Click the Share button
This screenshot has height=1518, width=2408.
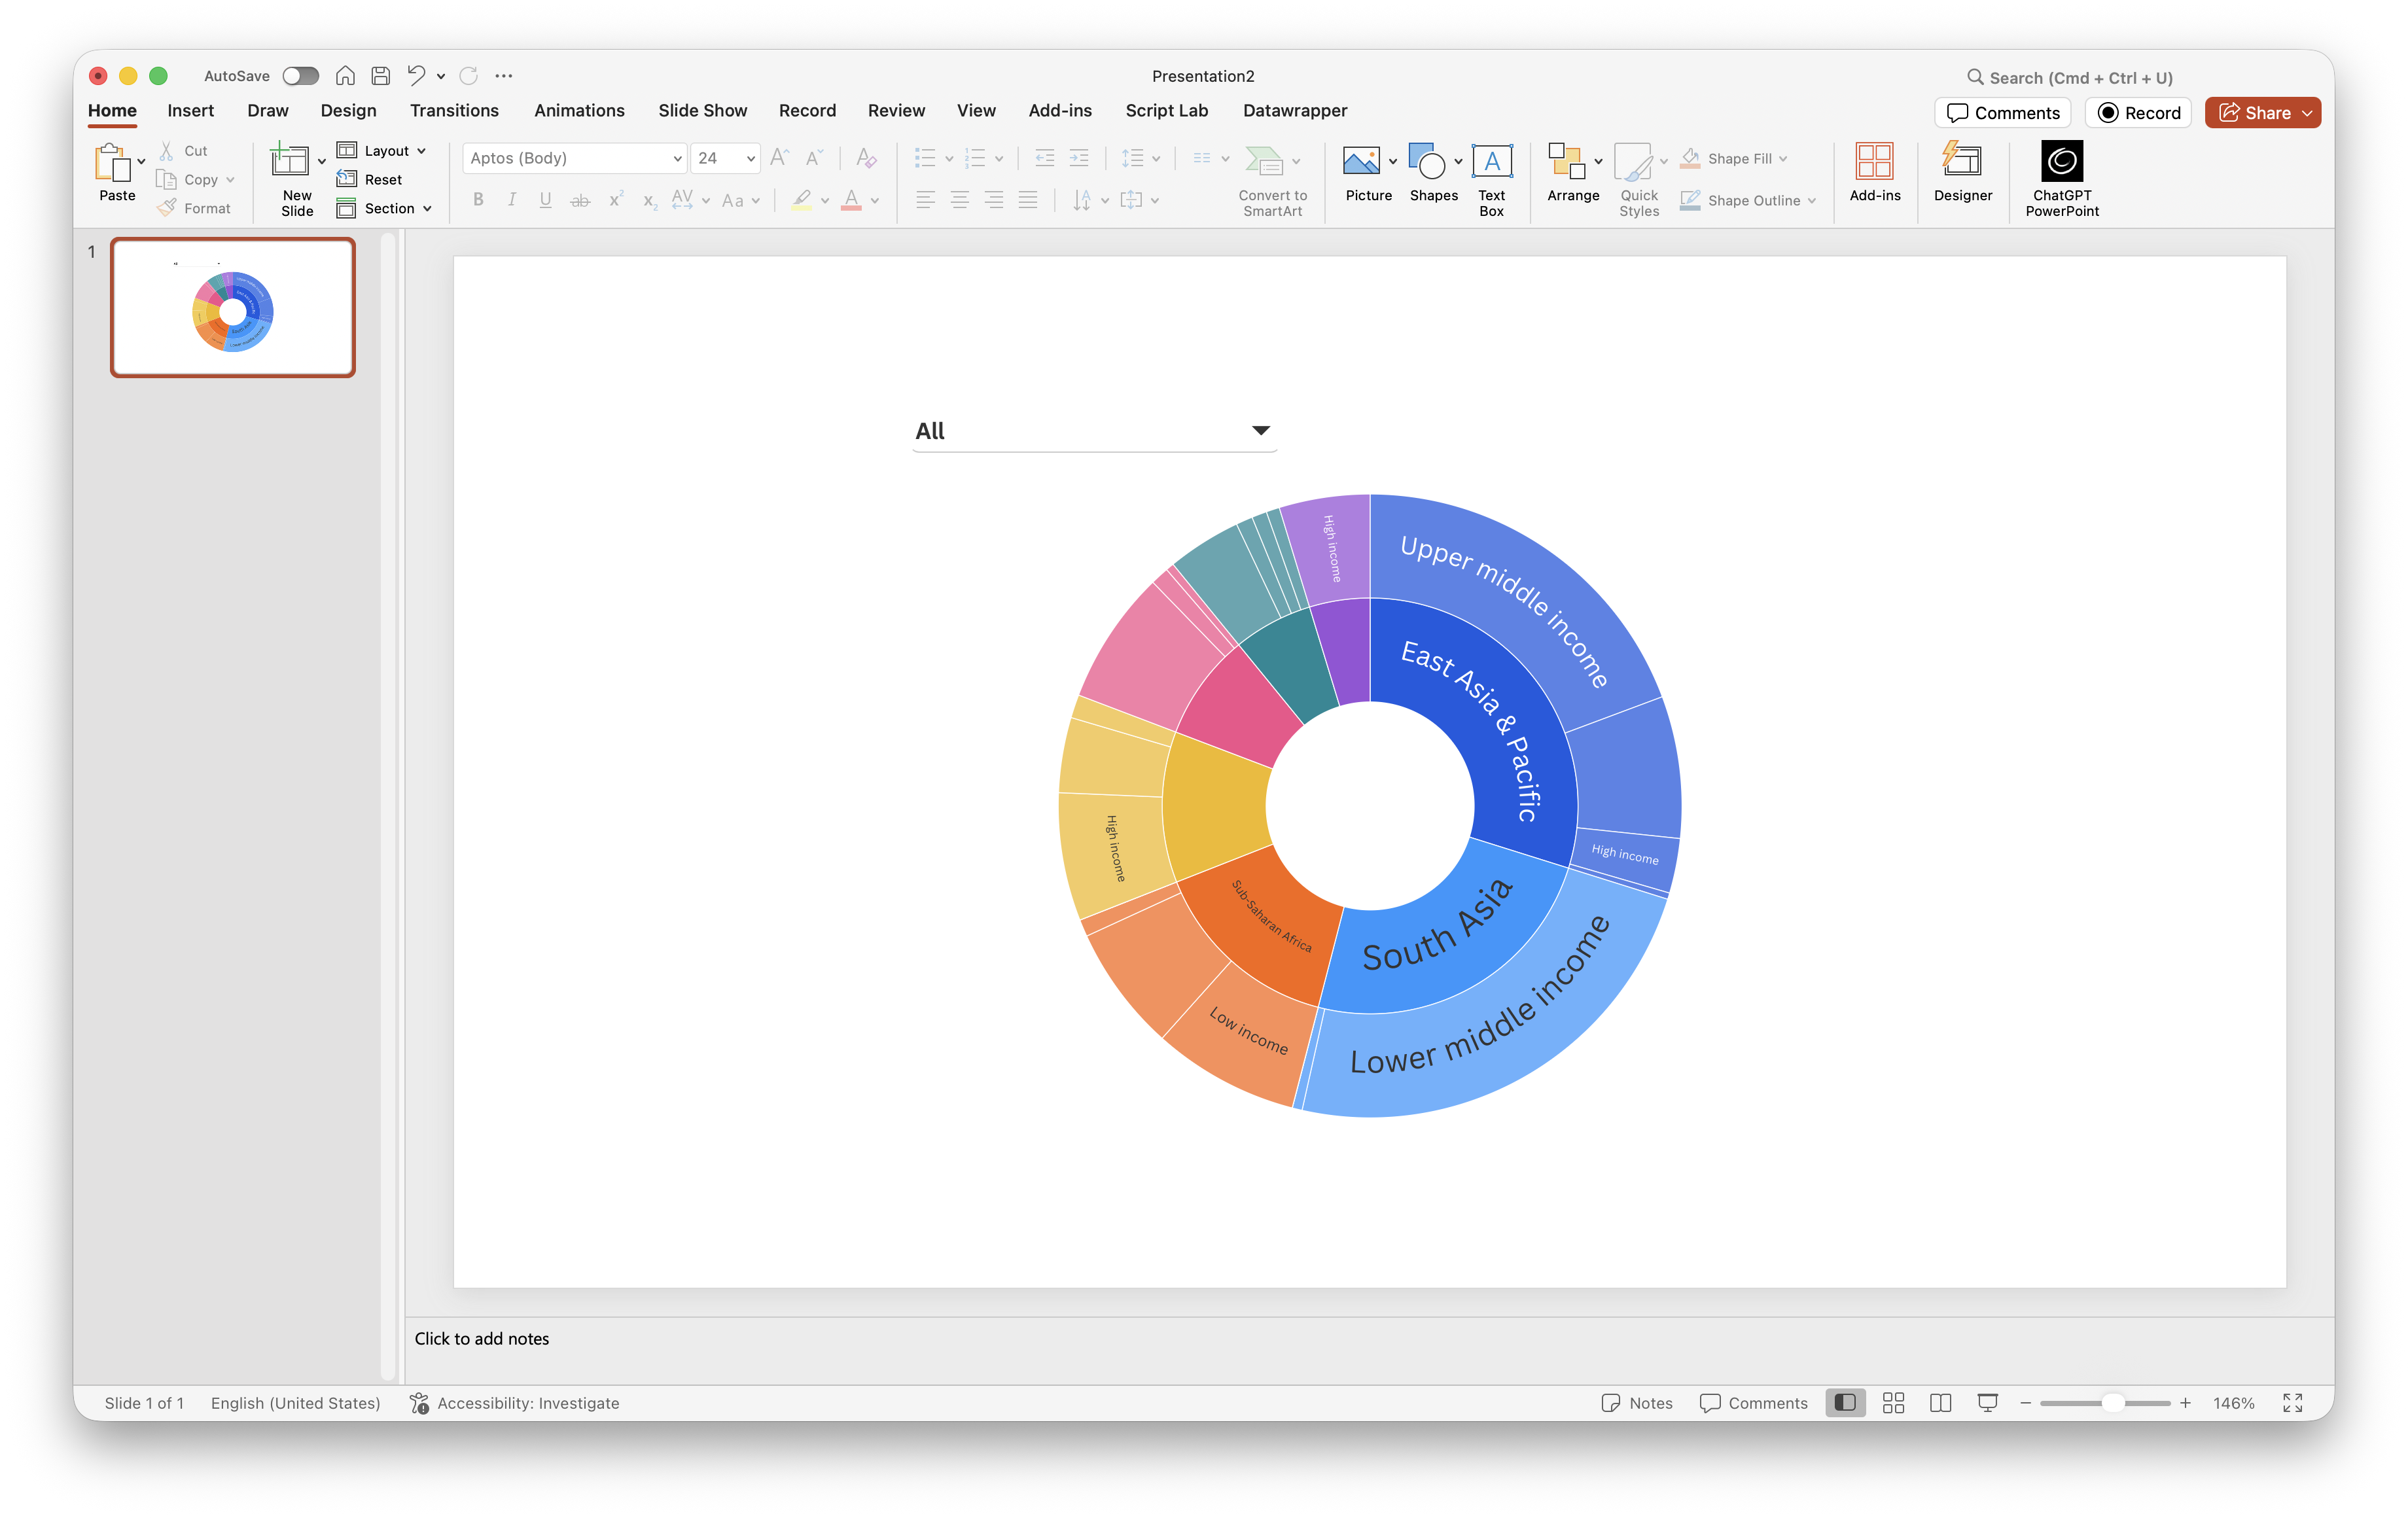[x=2254, y=113]
